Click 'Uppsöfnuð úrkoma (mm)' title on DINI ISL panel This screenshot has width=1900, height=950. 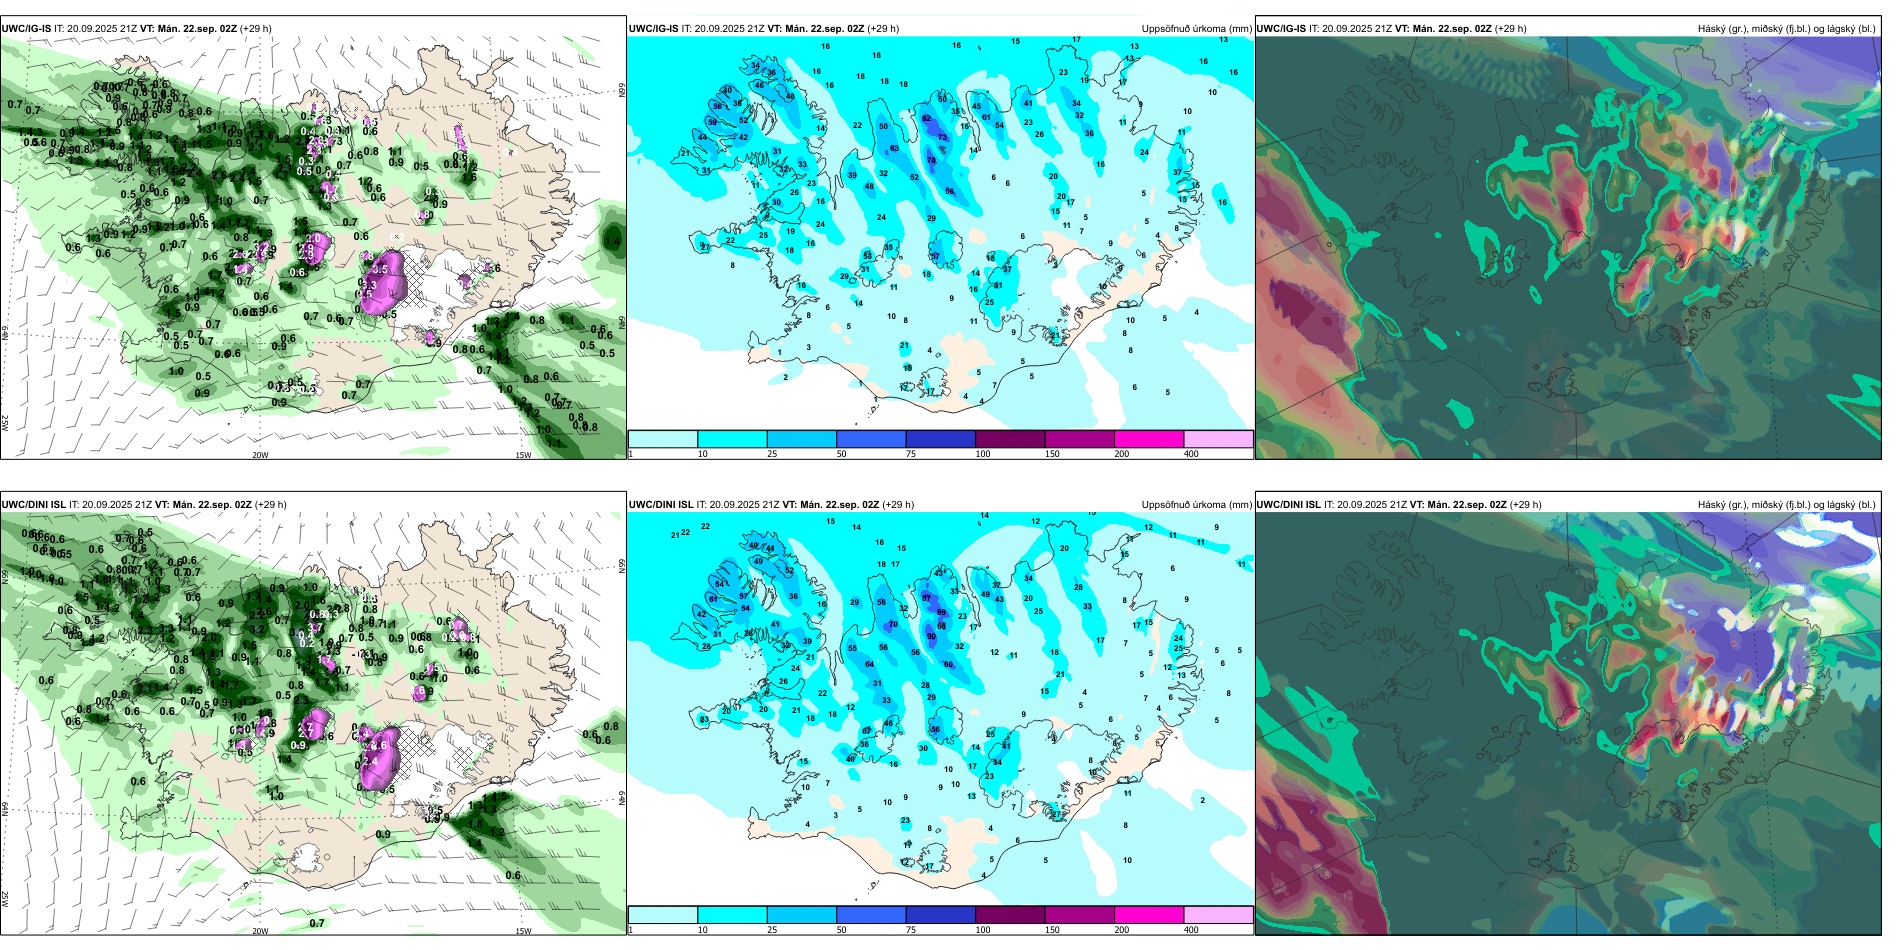coord(1196,505)
